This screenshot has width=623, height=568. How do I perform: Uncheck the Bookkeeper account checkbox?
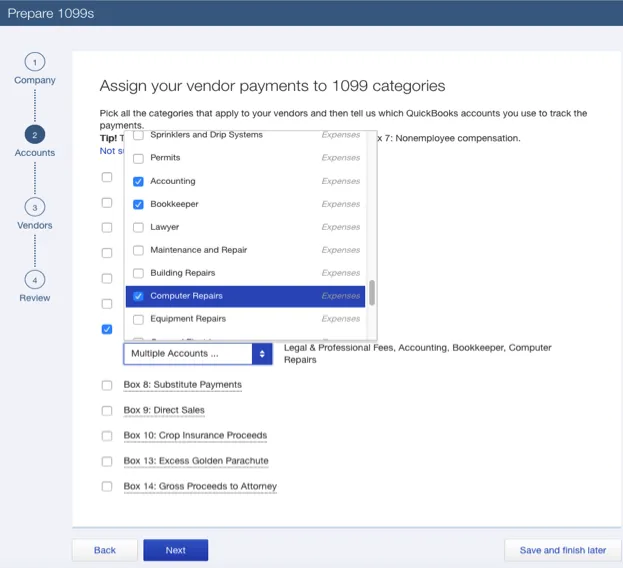[138, 205]
